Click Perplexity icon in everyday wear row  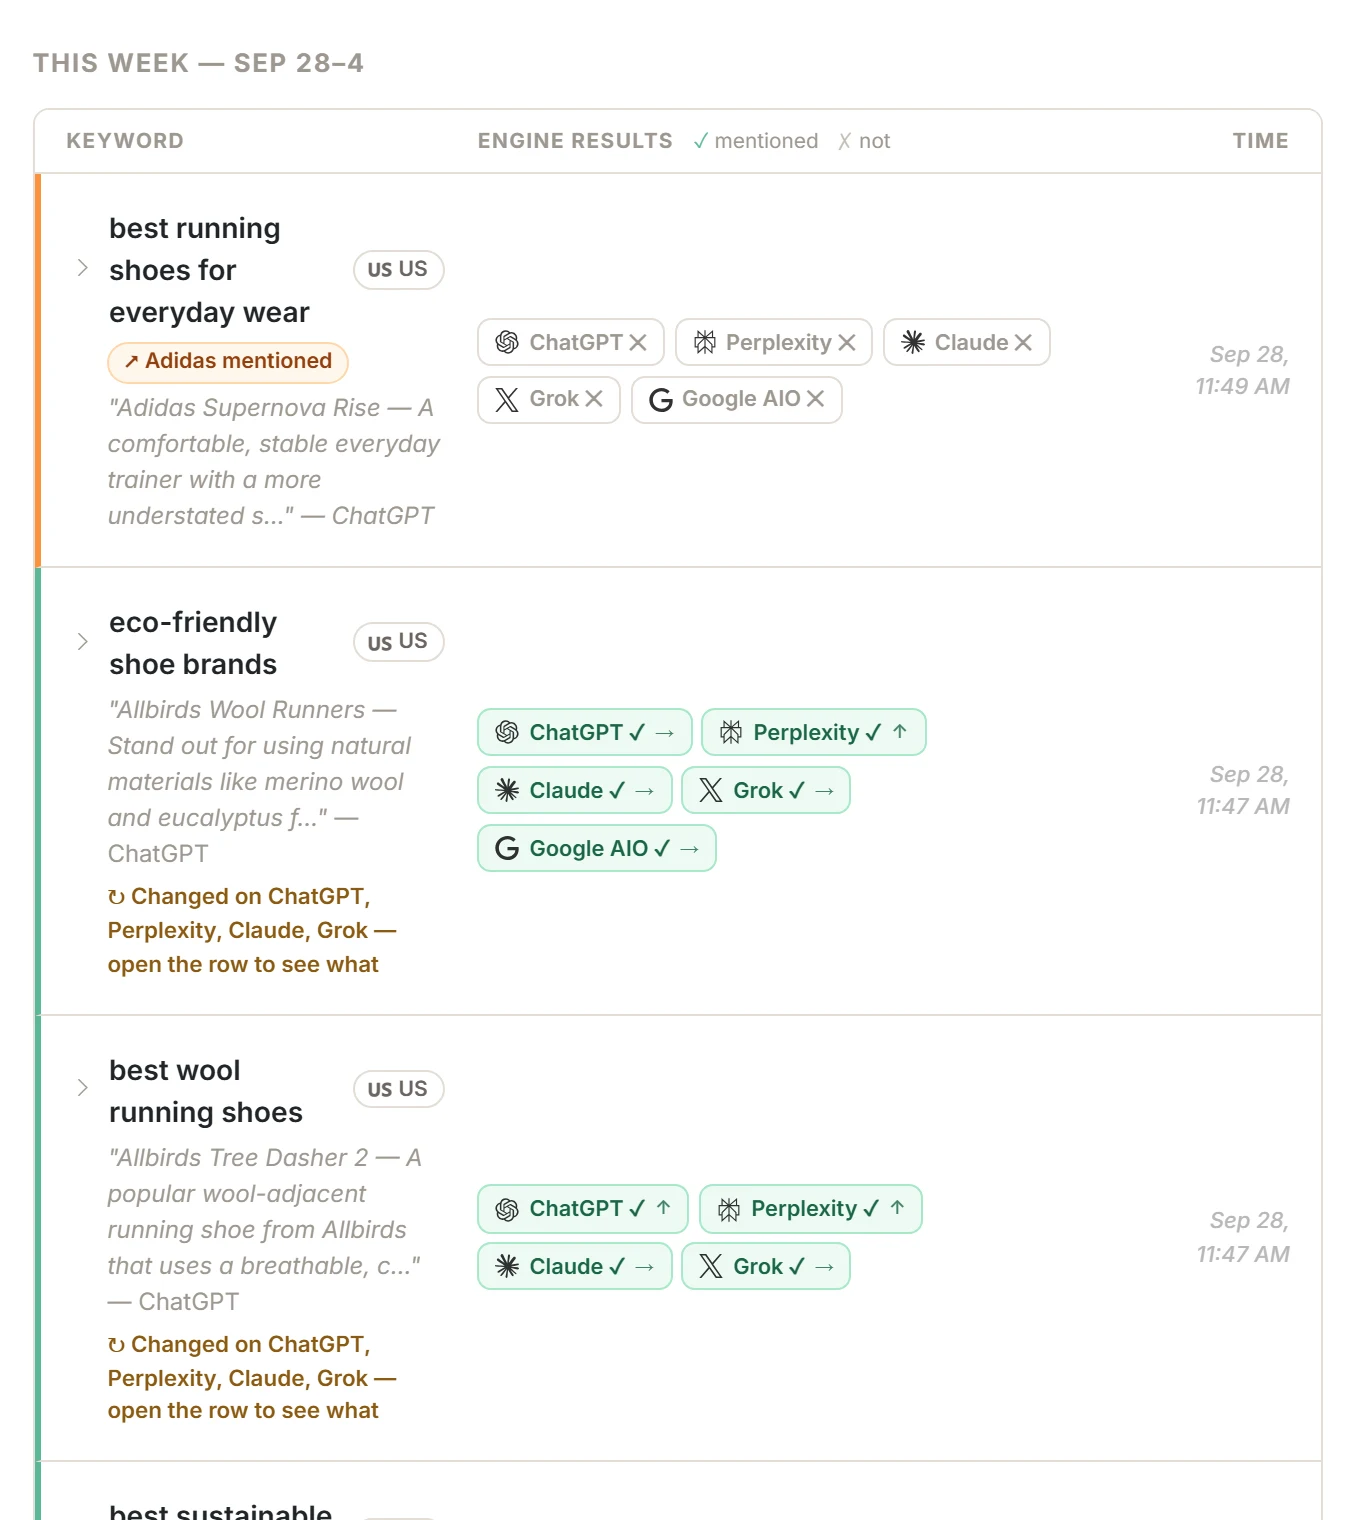[x=705, y=342]
